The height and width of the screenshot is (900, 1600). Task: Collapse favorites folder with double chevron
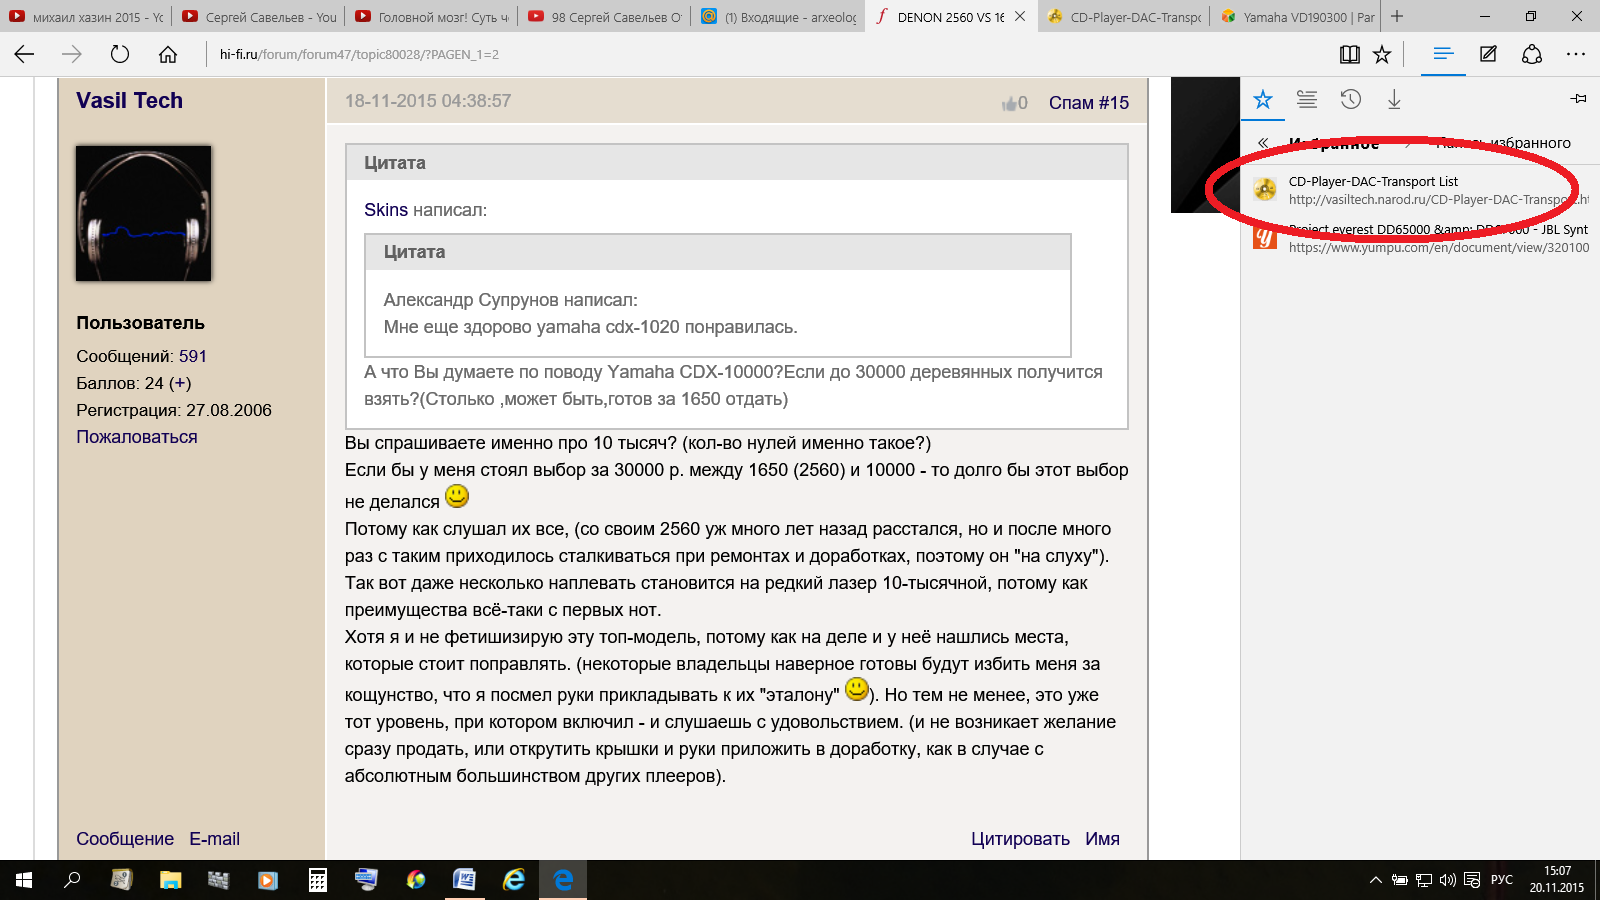coord(1263,143)
